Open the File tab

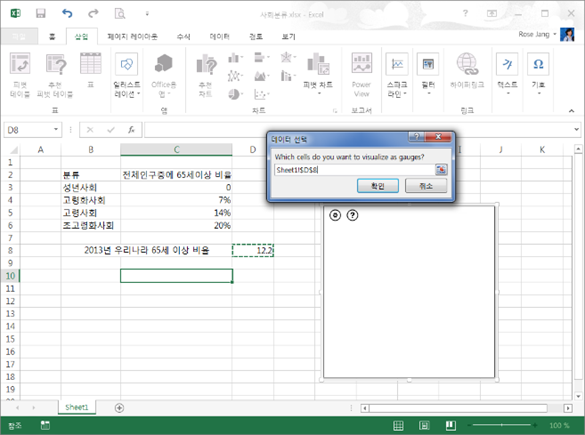19,36
